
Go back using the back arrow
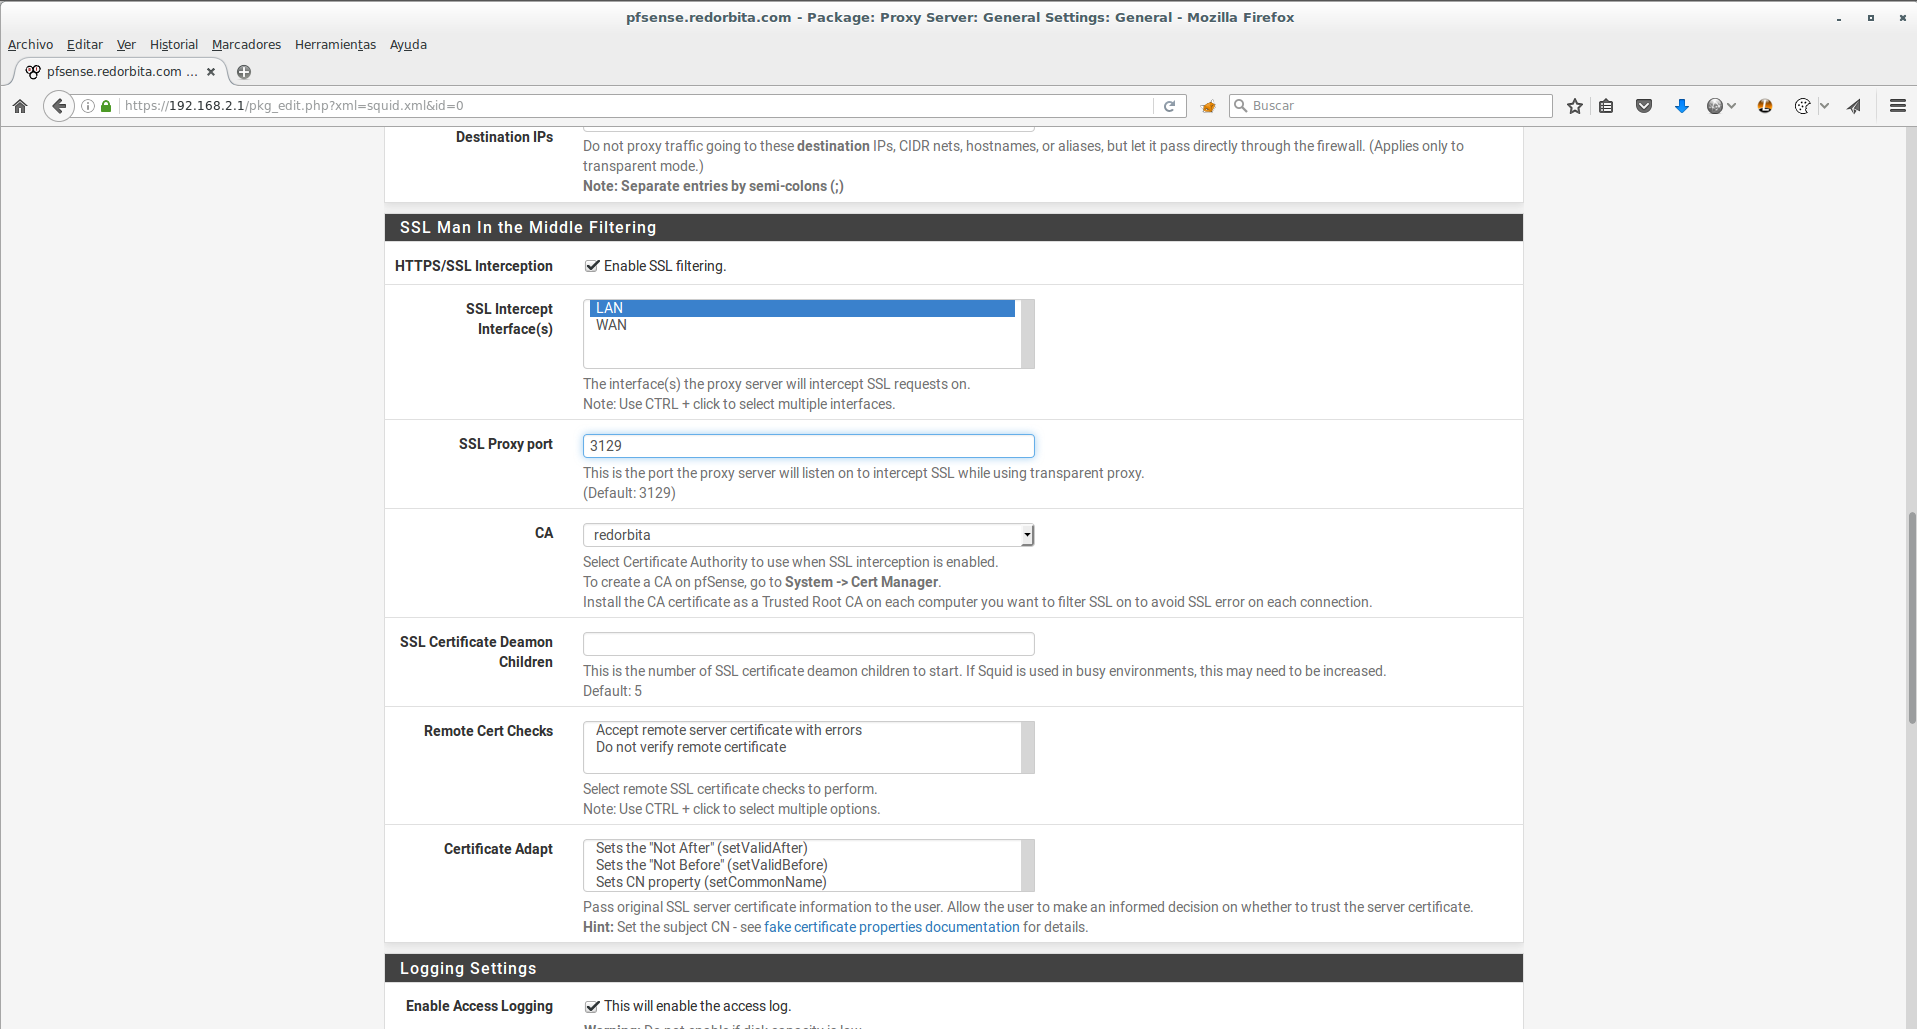tap(59, 106)
